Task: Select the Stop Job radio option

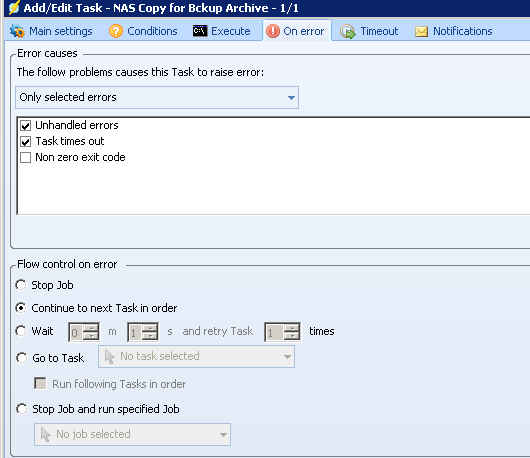Action: [x=21, y=285]
